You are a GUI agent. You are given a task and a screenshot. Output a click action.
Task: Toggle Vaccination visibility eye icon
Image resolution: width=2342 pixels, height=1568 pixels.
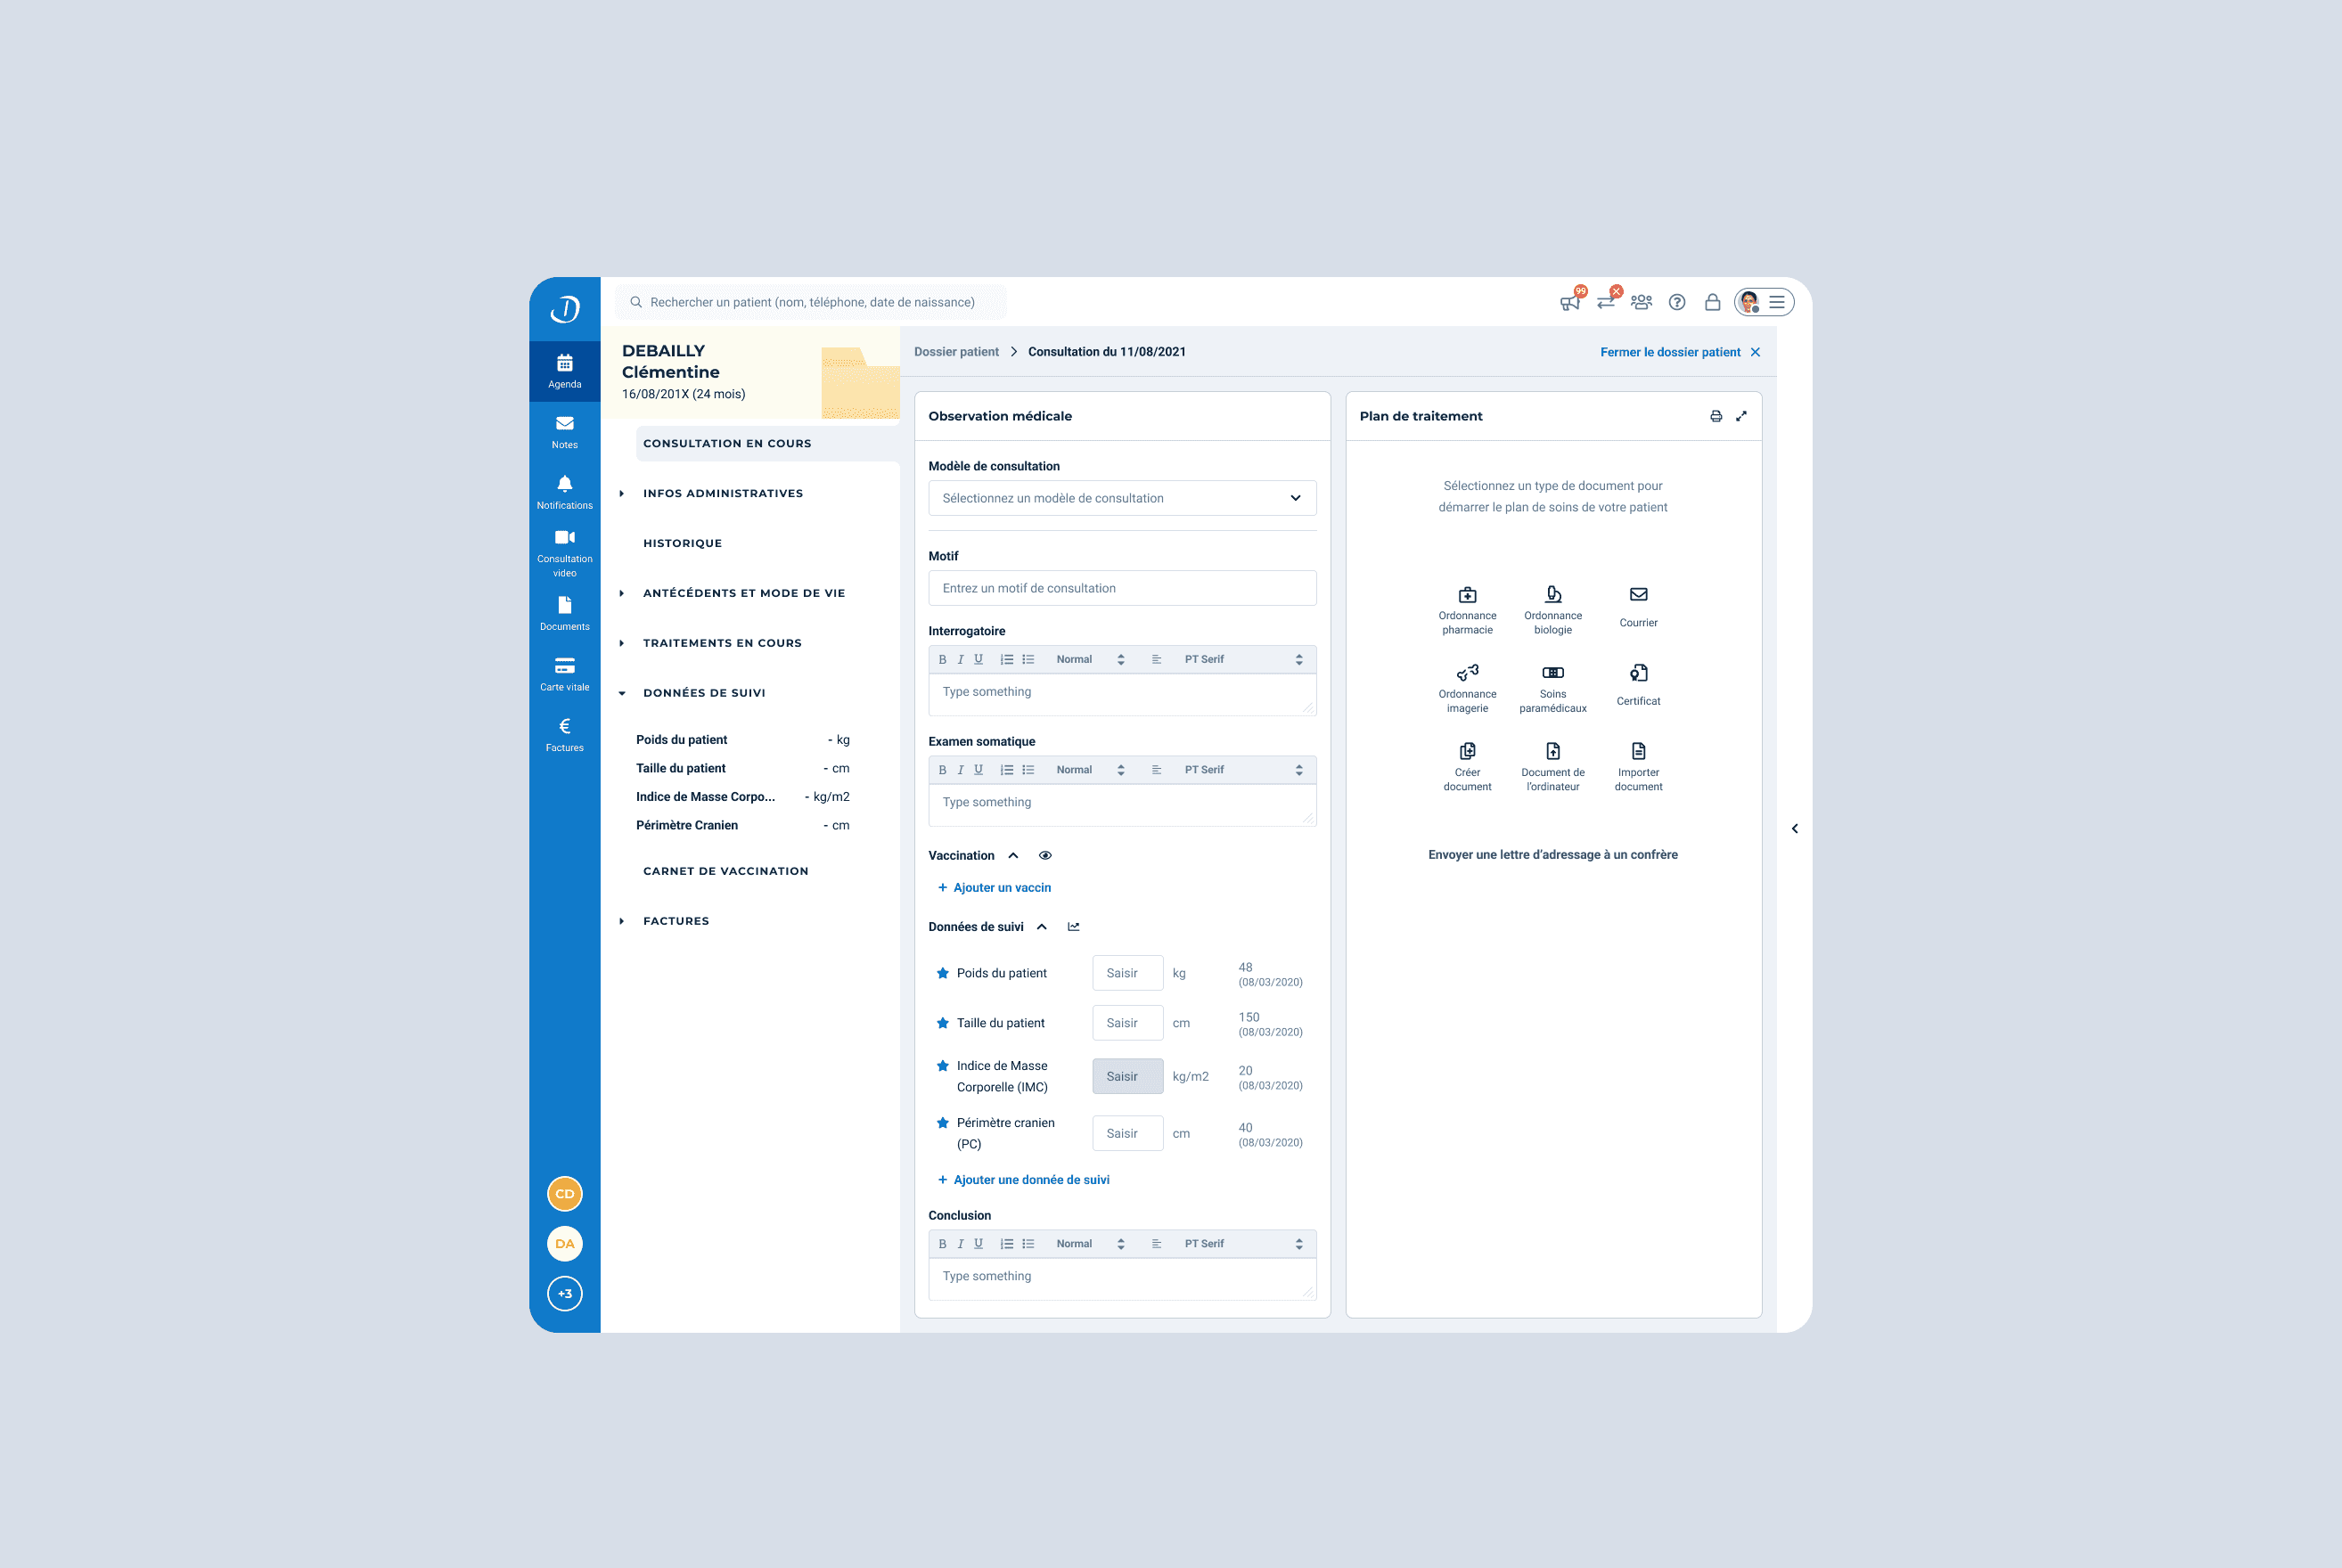tap(1045, 856)
